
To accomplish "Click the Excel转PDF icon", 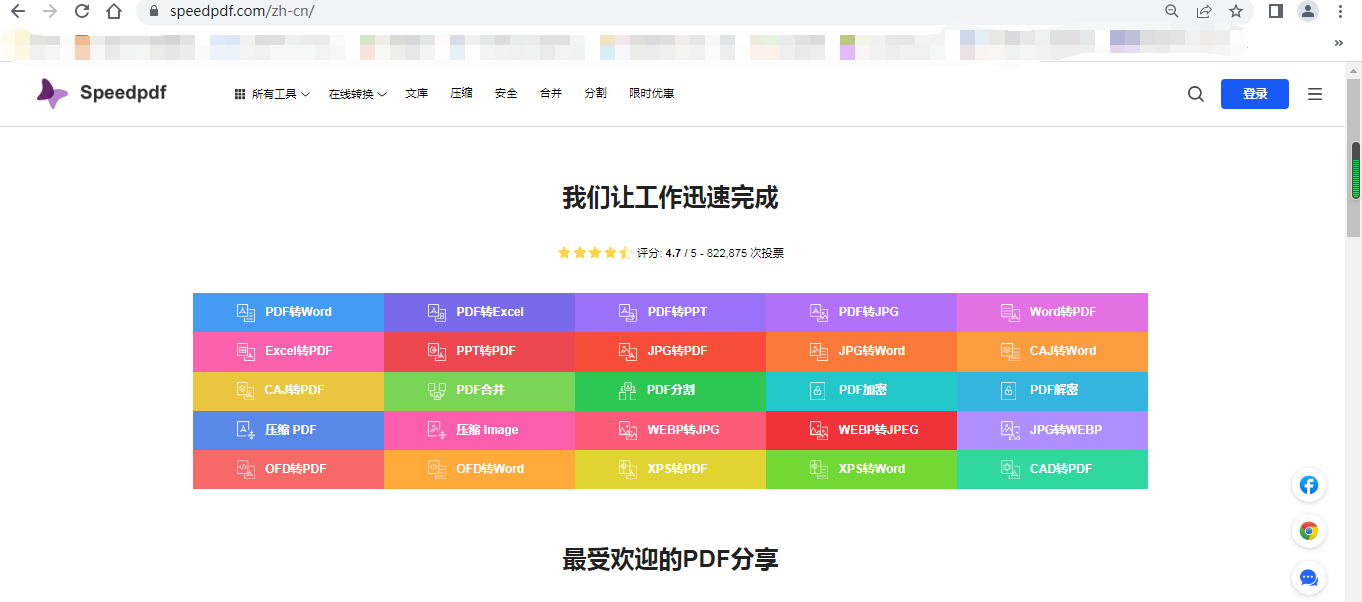I will pyautogui.click(x=246, y=351).
